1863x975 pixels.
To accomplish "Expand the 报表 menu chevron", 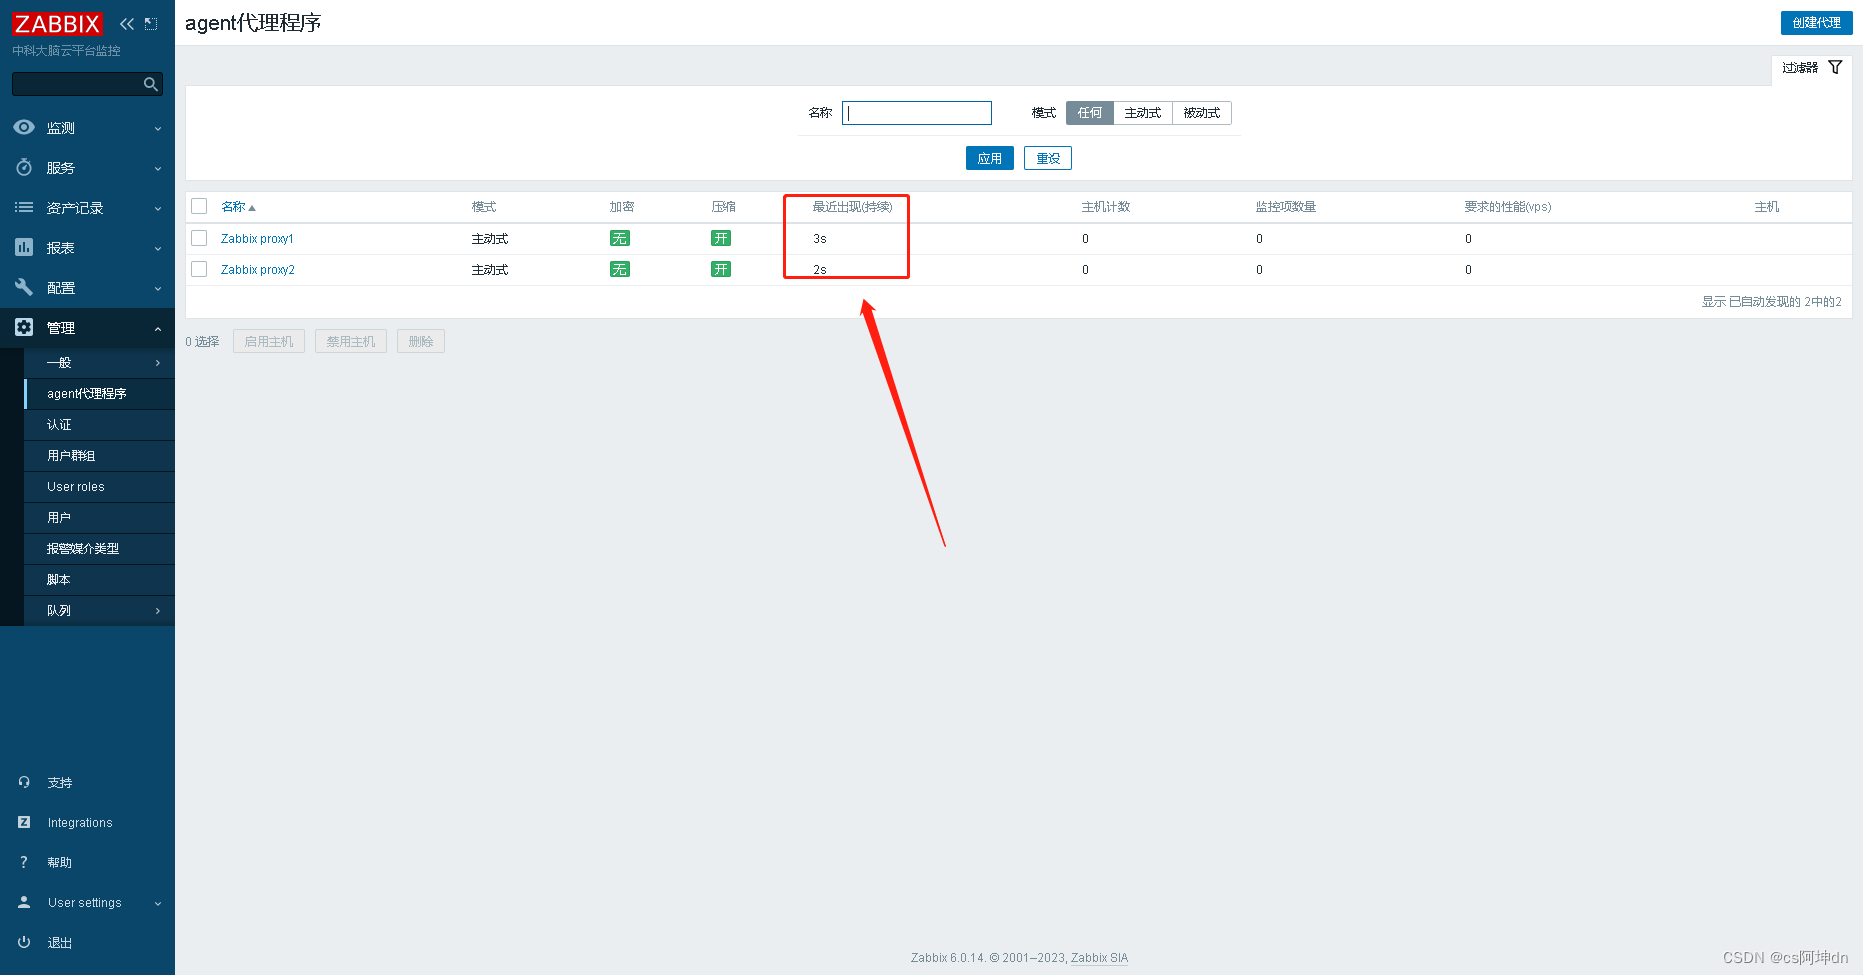I will pos(158,248).
